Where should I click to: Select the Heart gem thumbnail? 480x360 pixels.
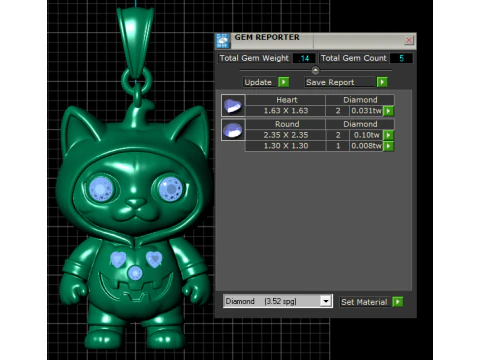pyautogui.click(x=233, y=105)
